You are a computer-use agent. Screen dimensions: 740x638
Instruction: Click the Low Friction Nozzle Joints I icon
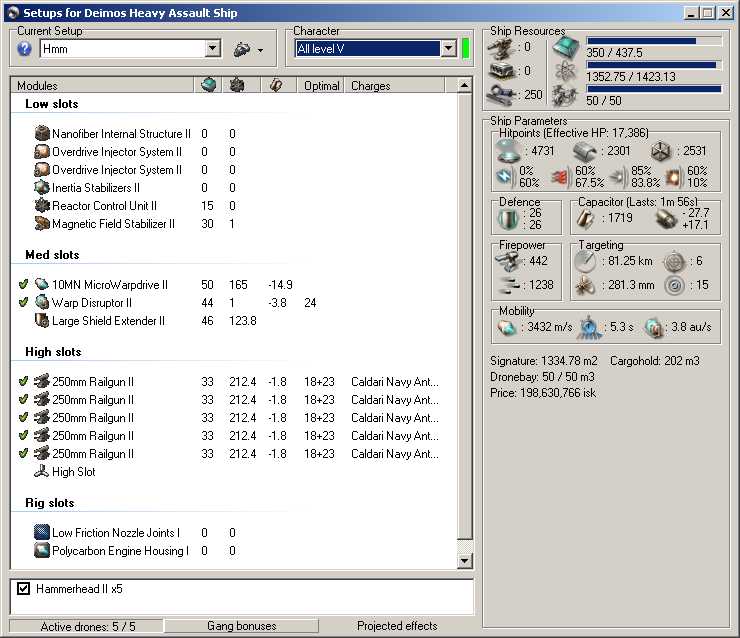42,532
